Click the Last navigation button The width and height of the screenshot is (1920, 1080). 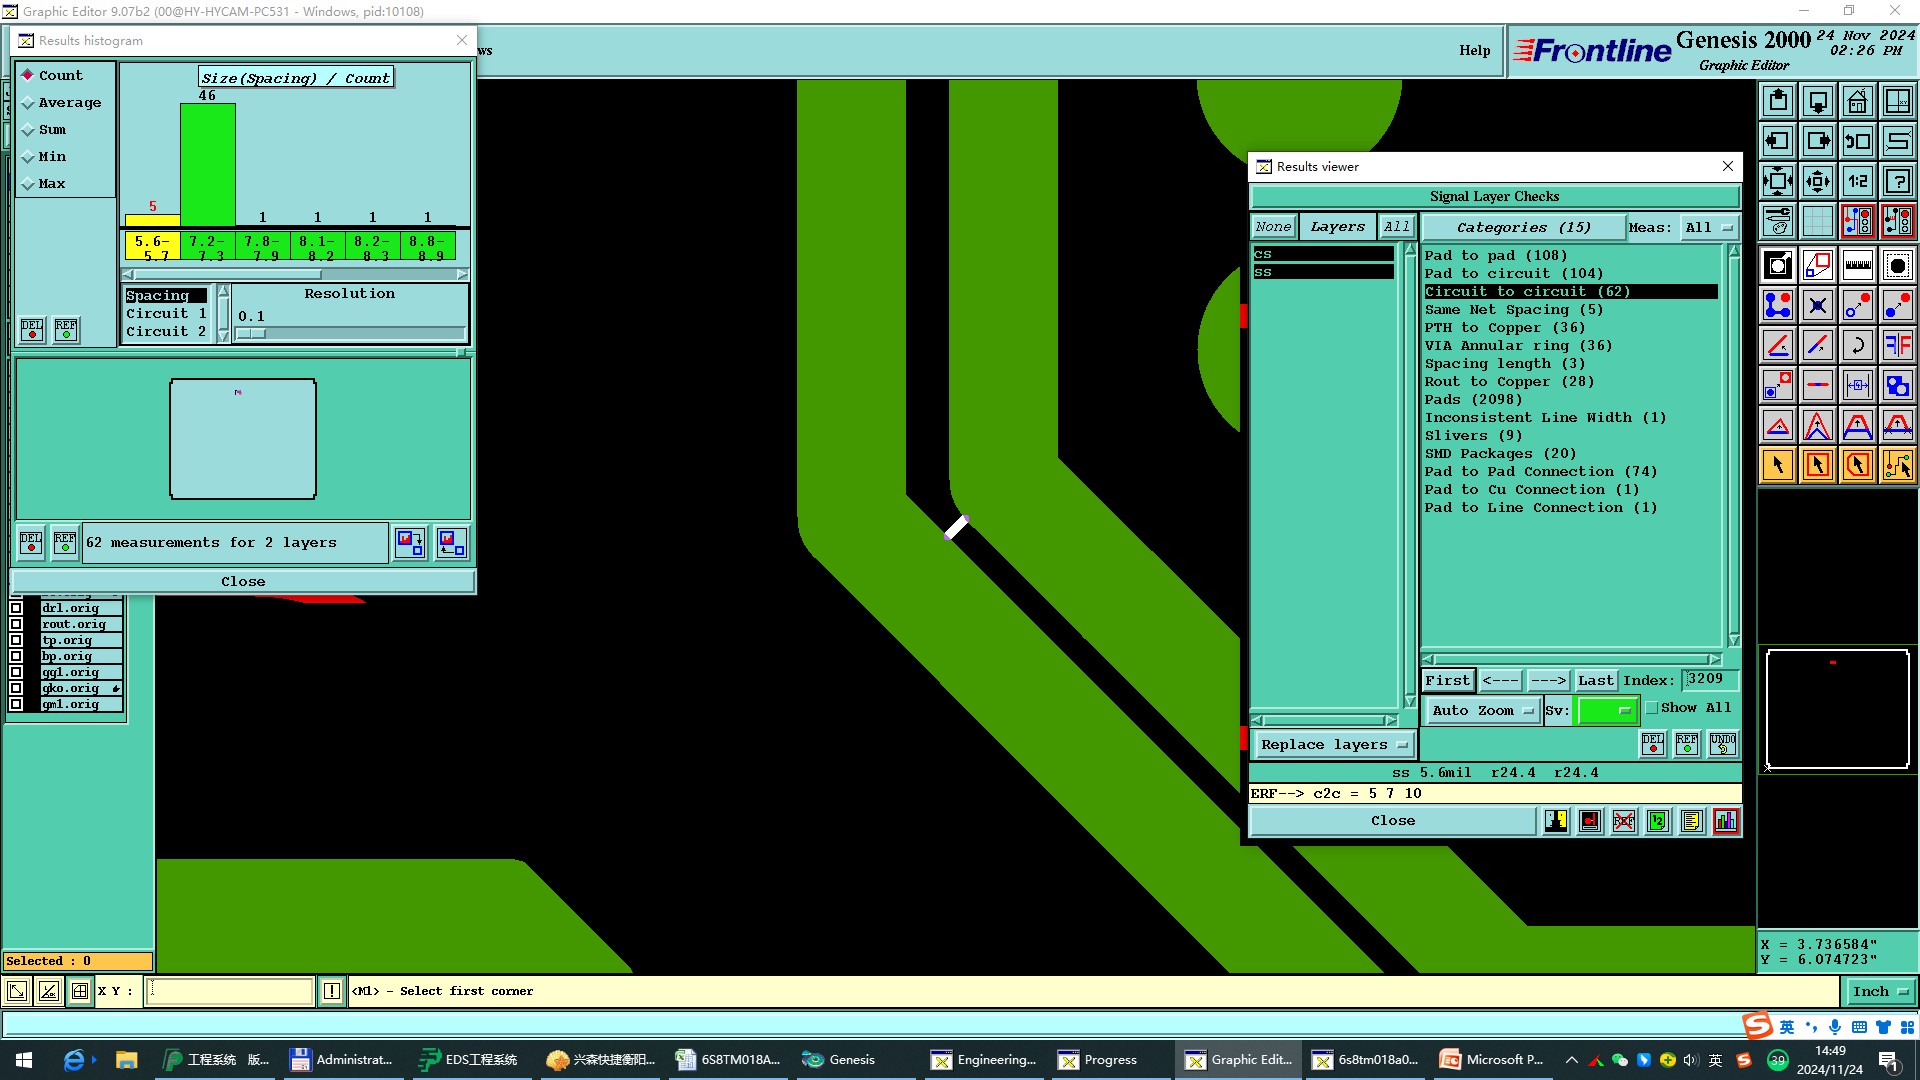(1595, 681)
